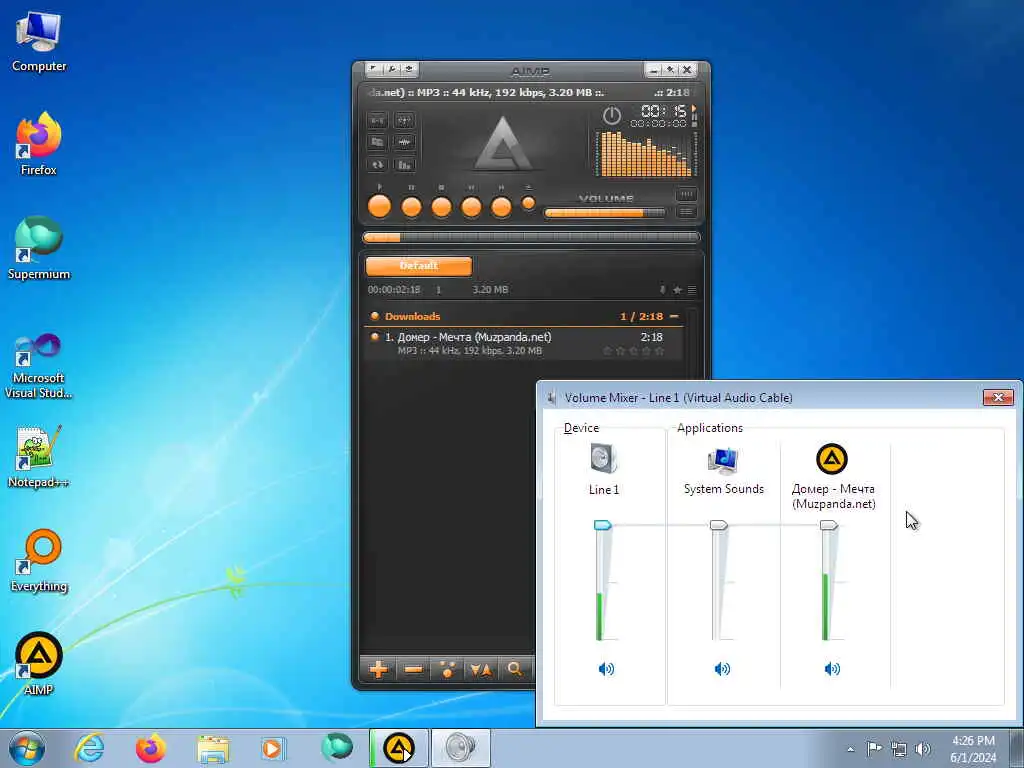The height and width of the screenshot is (768, 1024).
Task: Stop playback using AIMP's Stop button
Action: click(441, 207)
